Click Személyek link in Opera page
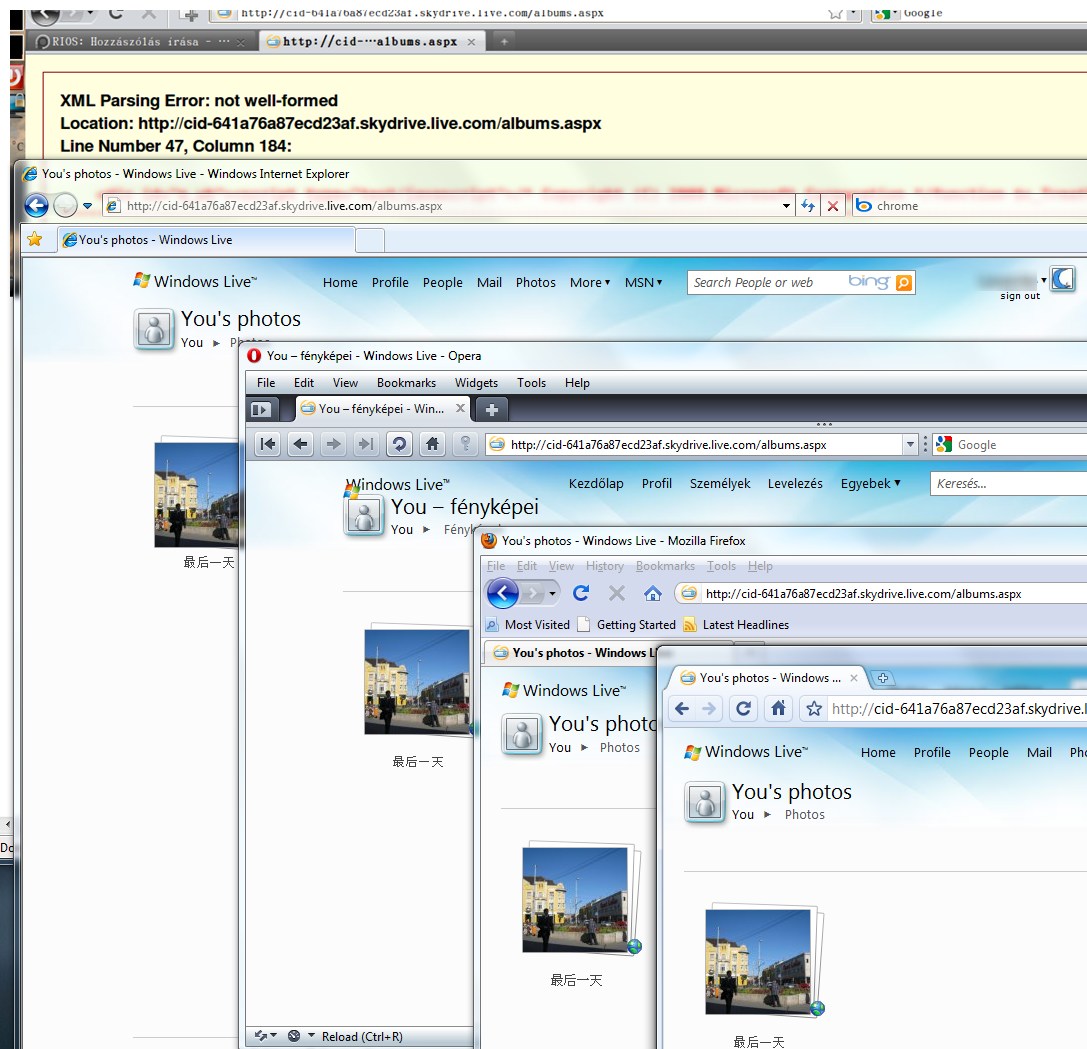 (720, 483)
